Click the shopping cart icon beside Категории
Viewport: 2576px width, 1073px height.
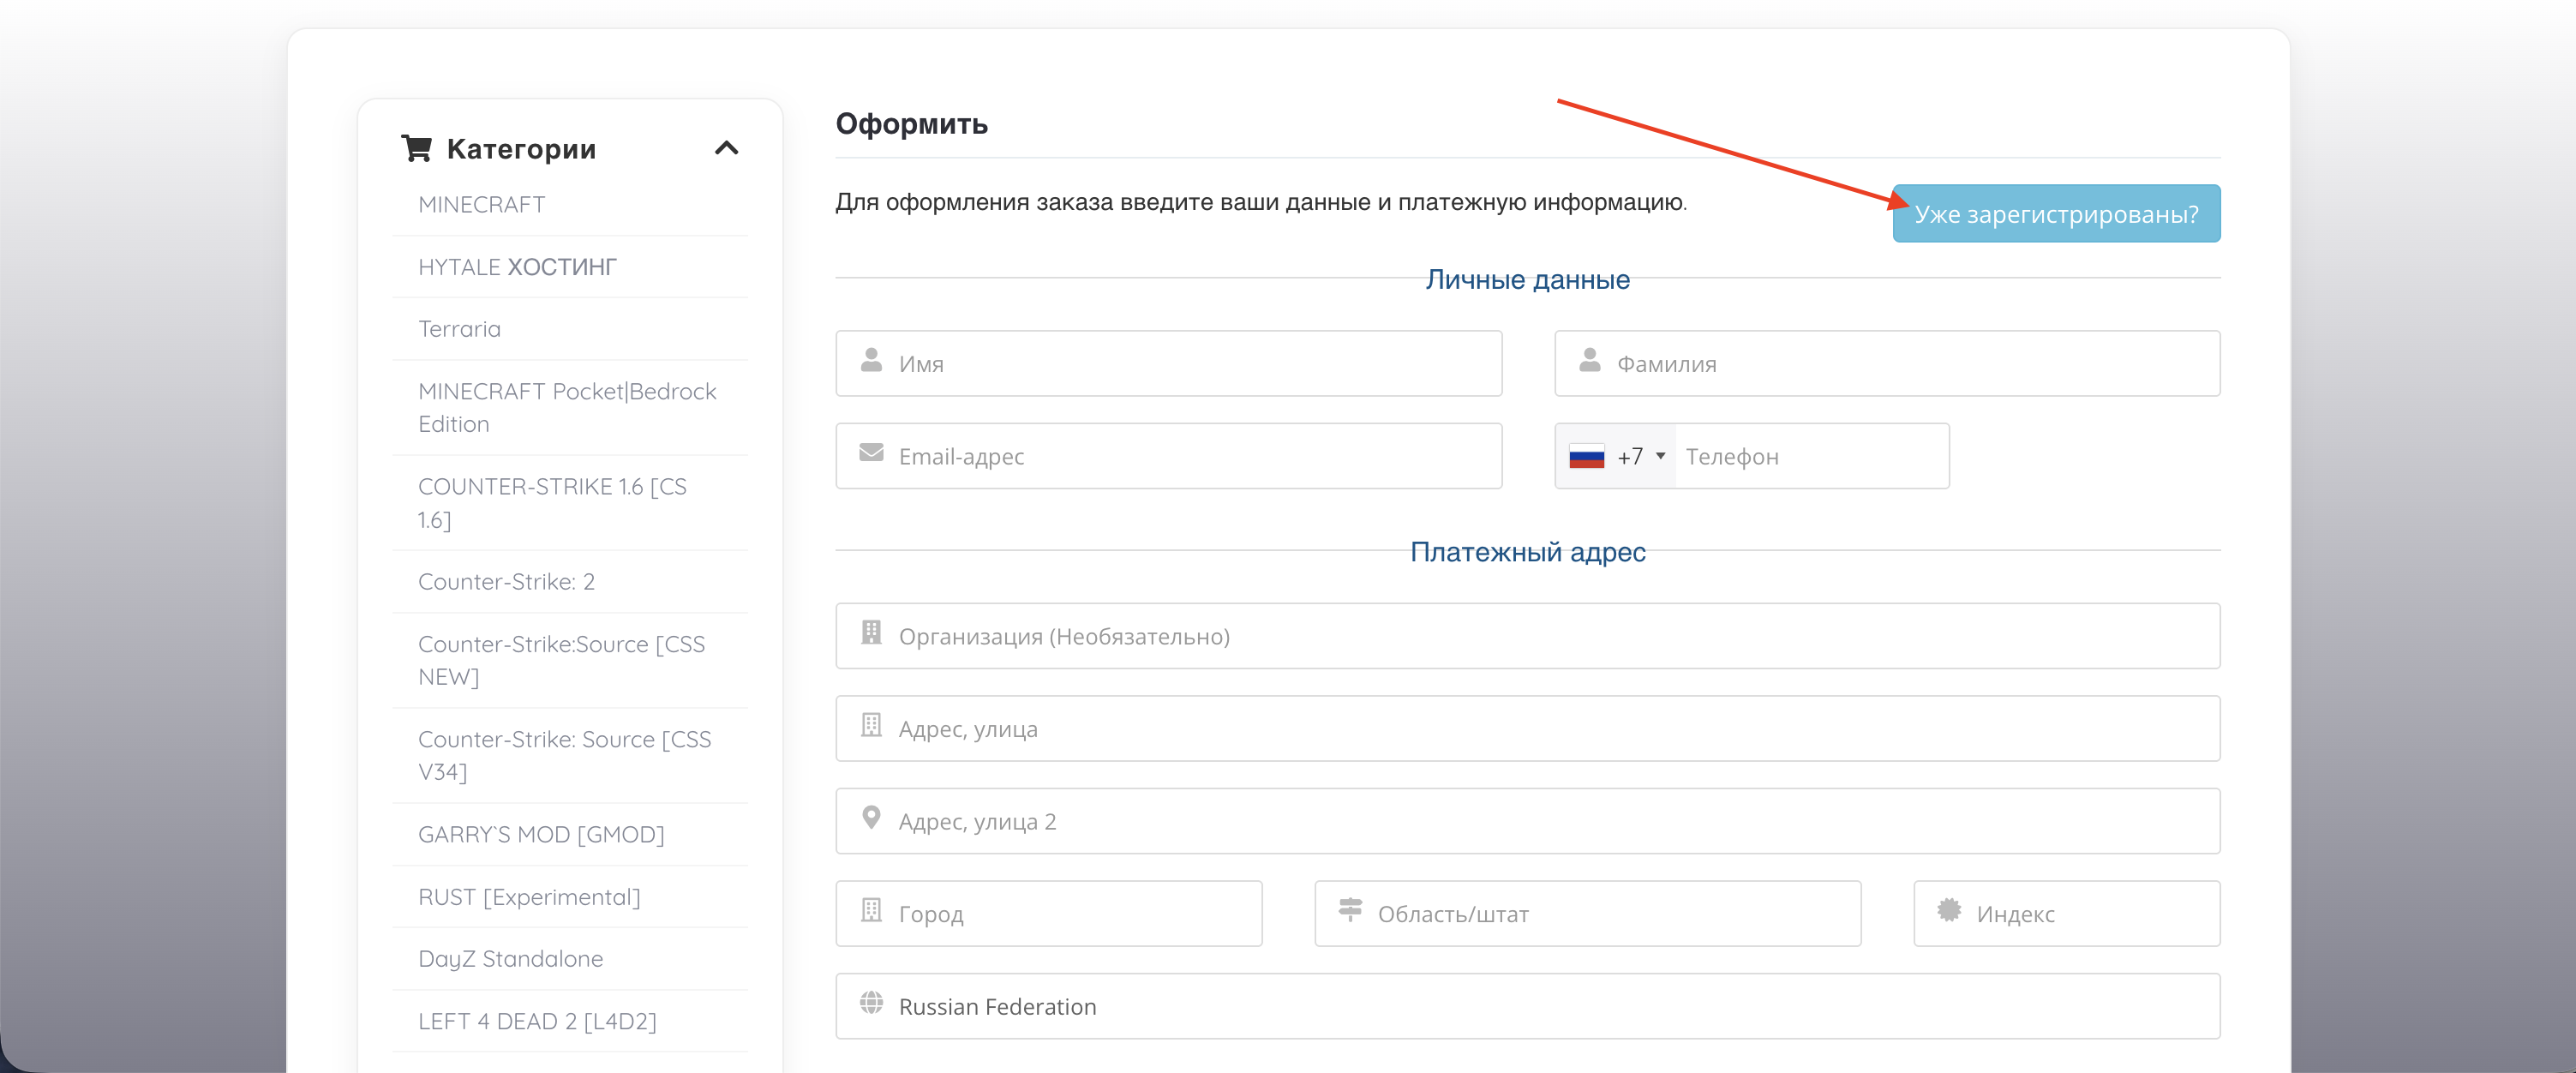click(416, 149)
